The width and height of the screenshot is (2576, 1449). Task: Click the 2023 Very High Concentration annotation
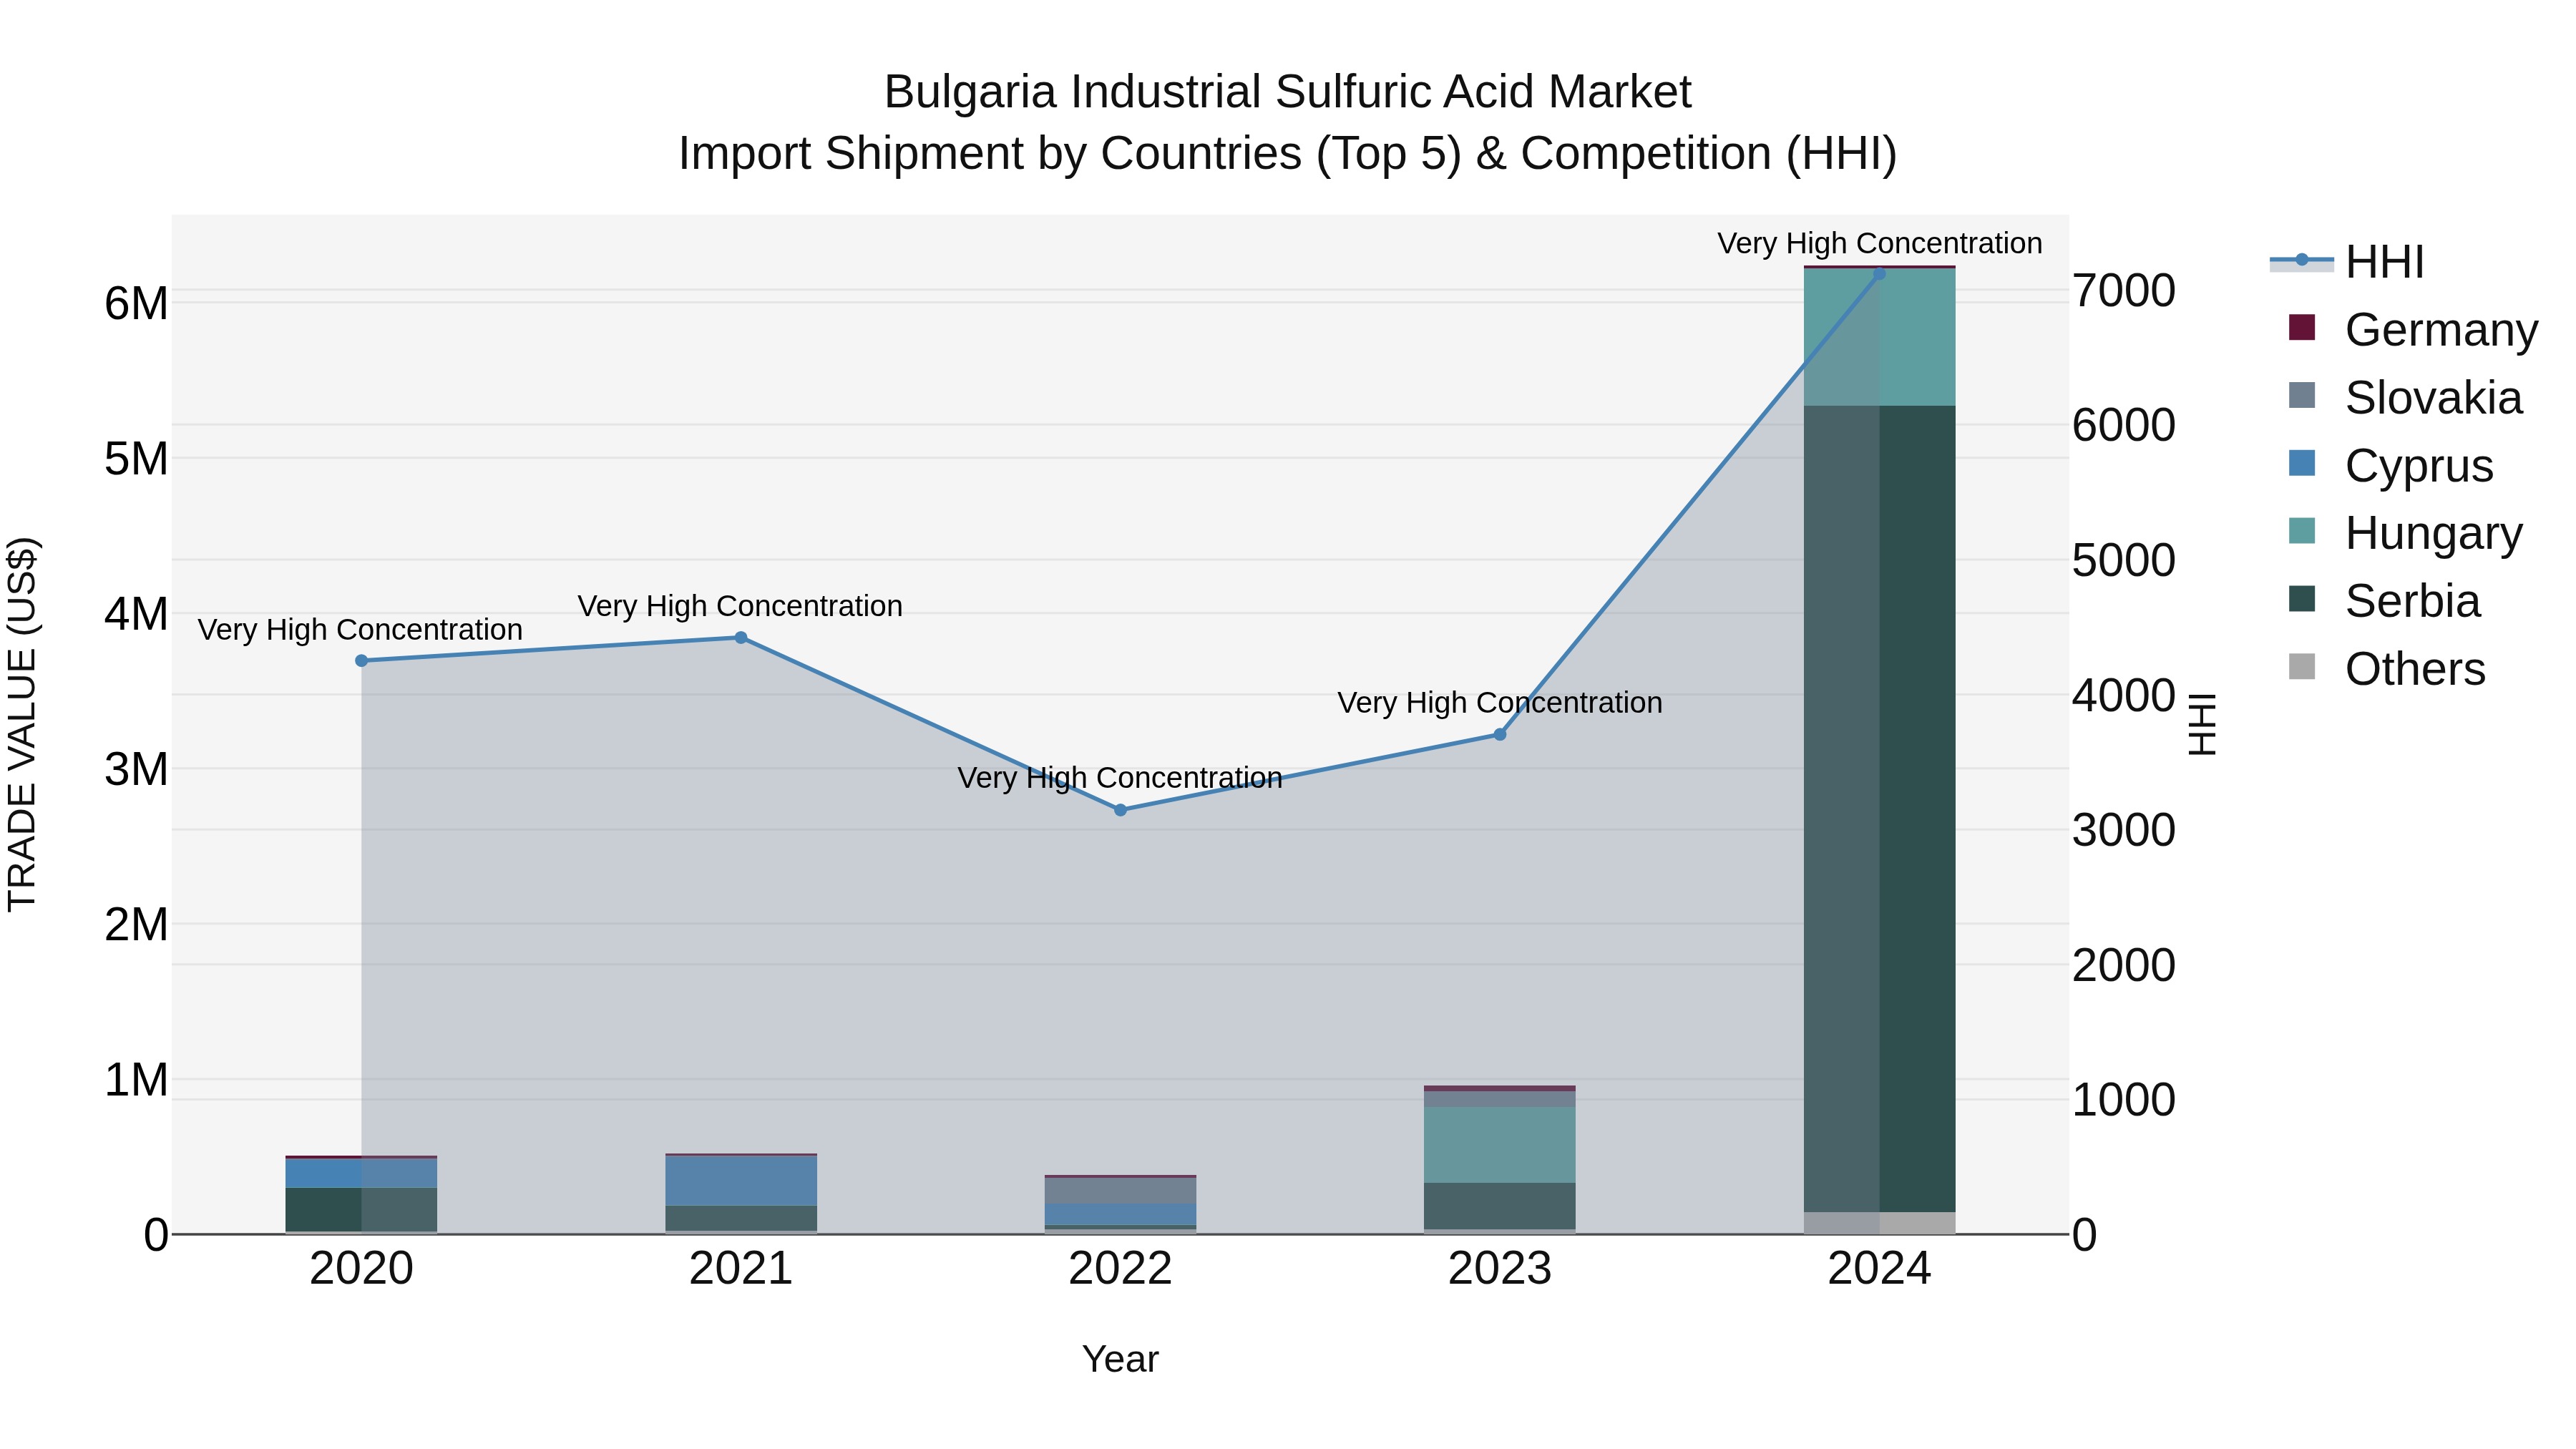click(x=1500, y=703)
